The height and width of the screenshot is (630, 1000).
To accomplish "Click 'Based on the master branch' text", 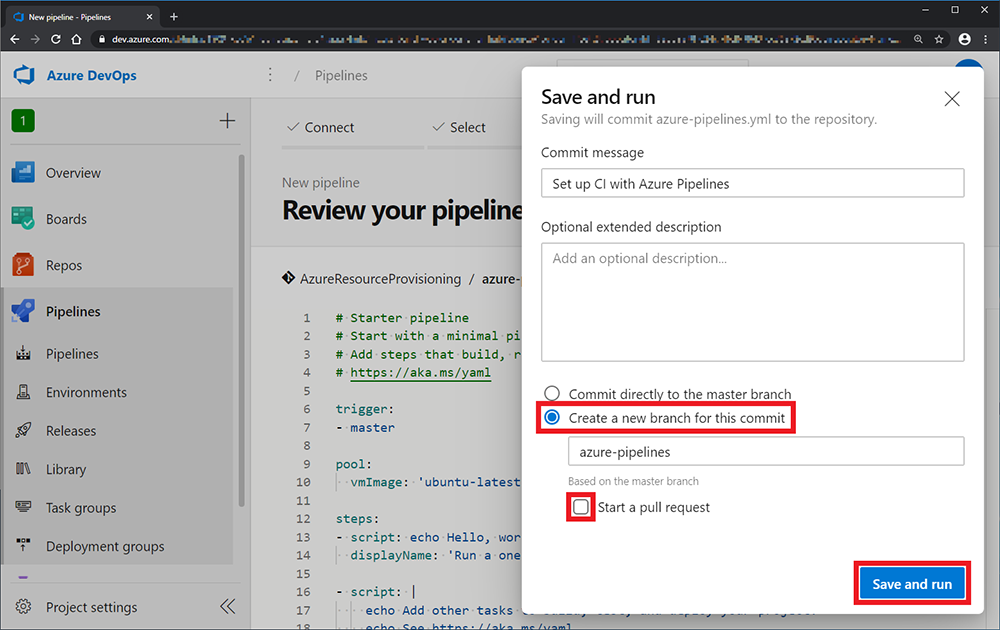I will tap(633, 481).
